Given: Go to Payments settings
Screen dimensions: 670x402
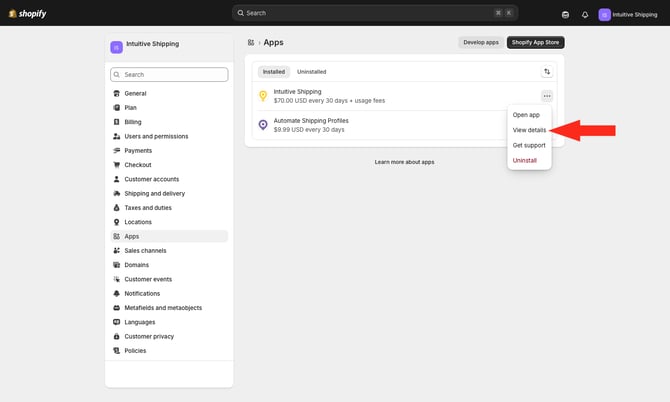Looking at the screenshot, I should pos(169,150).
